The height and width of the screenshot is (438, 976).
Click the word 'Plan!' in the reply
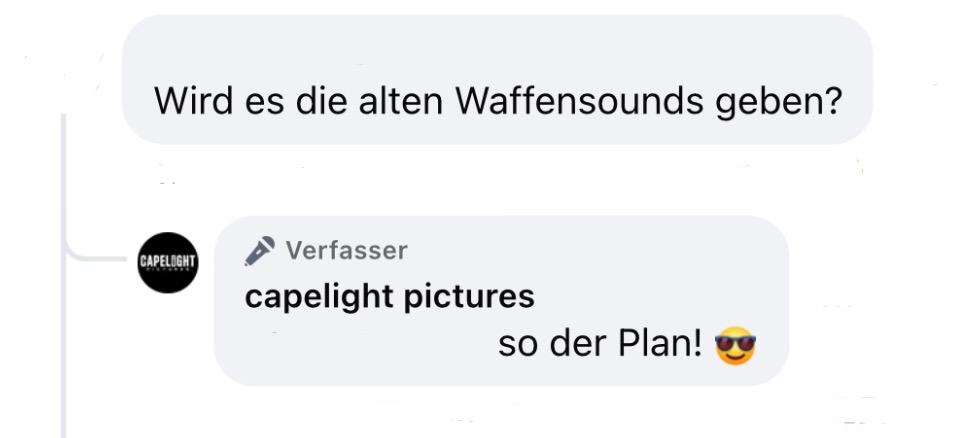[x=660, y=343]
